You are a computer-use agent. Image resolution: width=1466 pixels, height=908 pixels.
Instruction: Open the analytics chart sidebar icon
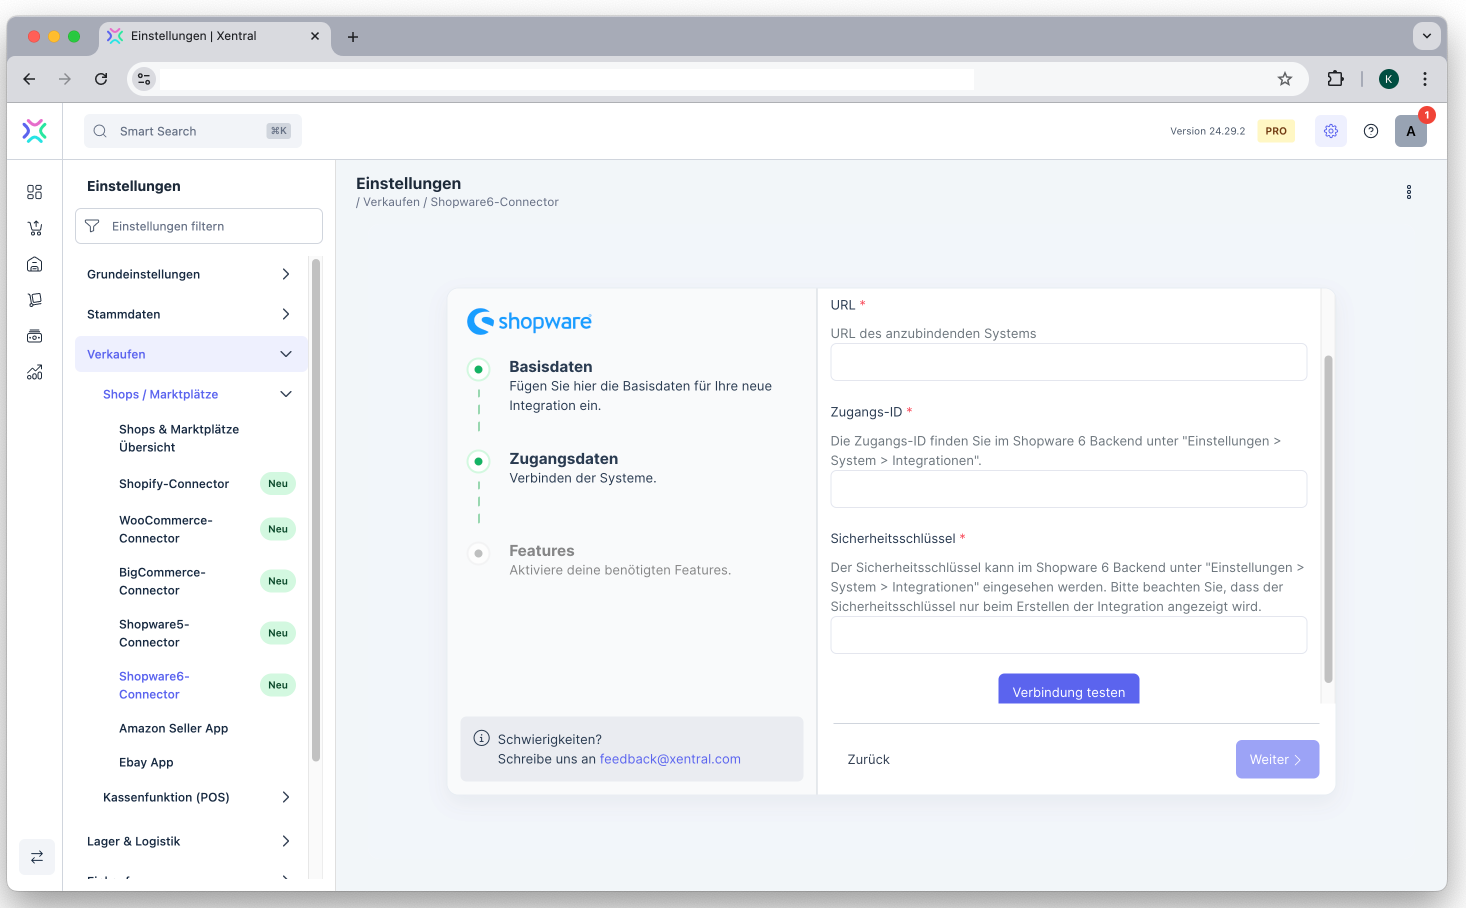35,372
